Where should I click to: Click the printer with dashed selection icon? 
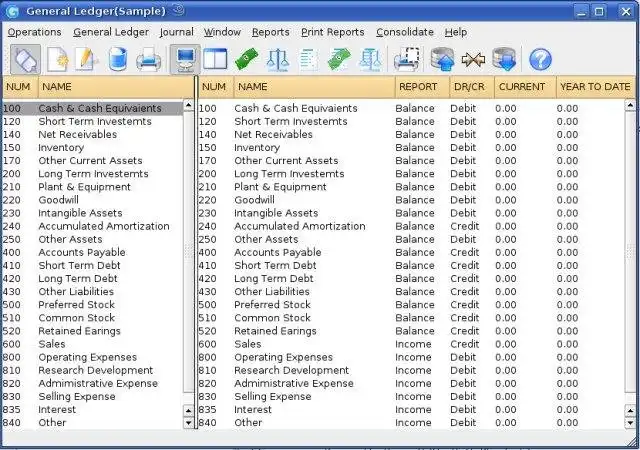click(407, 60)
